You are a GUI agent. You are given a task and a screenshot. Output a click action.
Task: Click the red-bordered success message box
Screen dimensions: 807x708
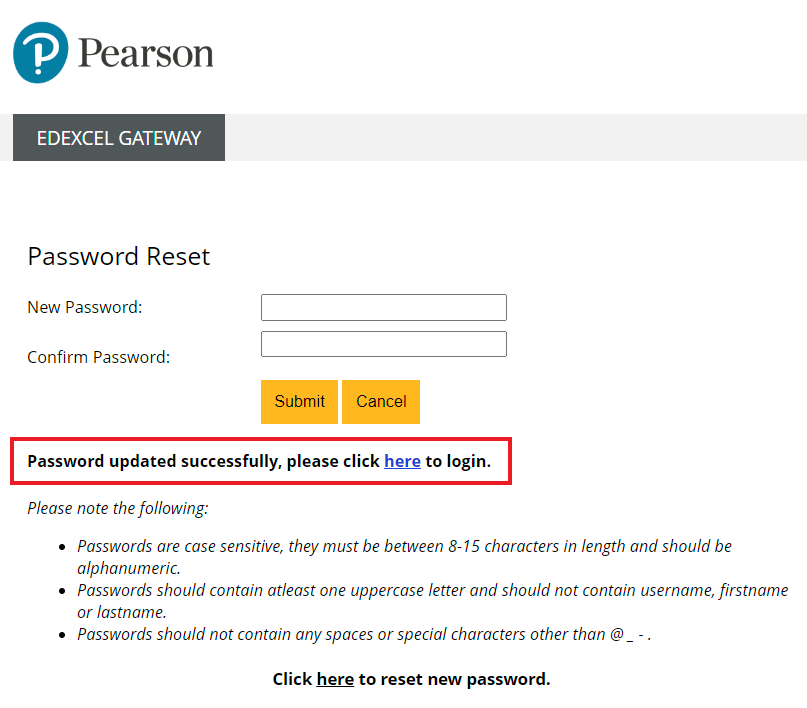coord(260,461)
